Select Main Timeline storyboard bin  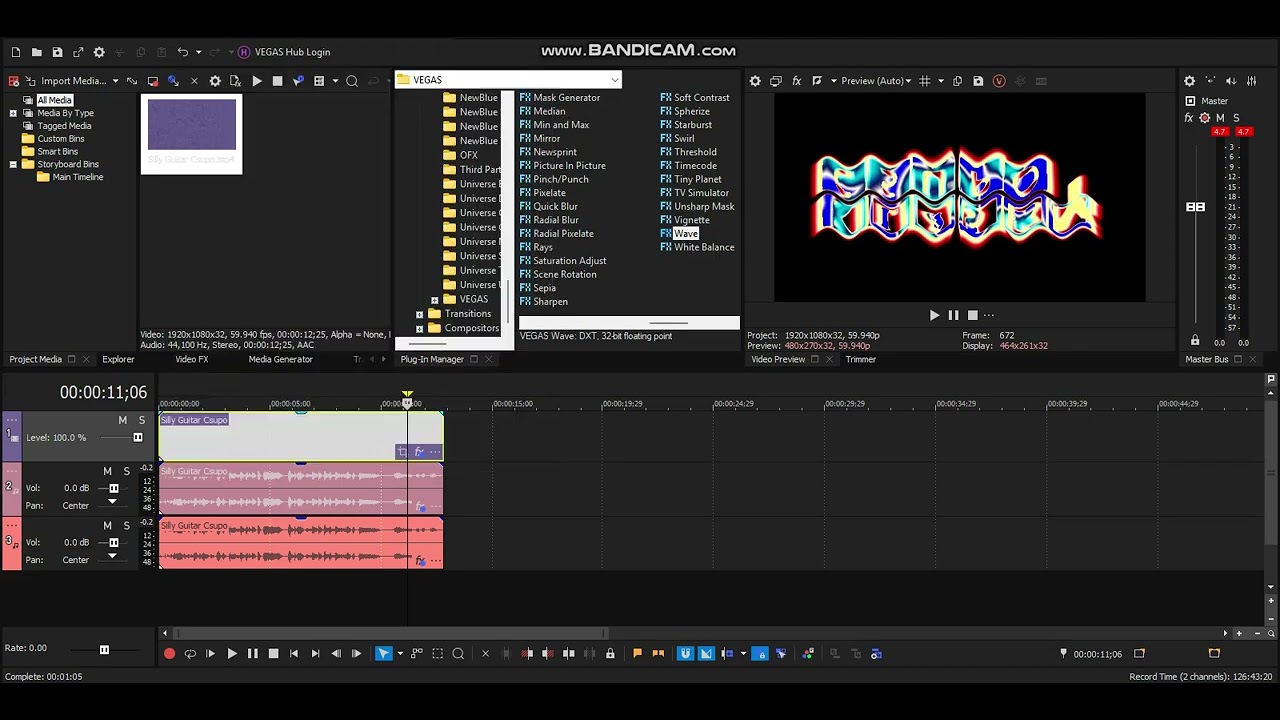pos(78,177)
